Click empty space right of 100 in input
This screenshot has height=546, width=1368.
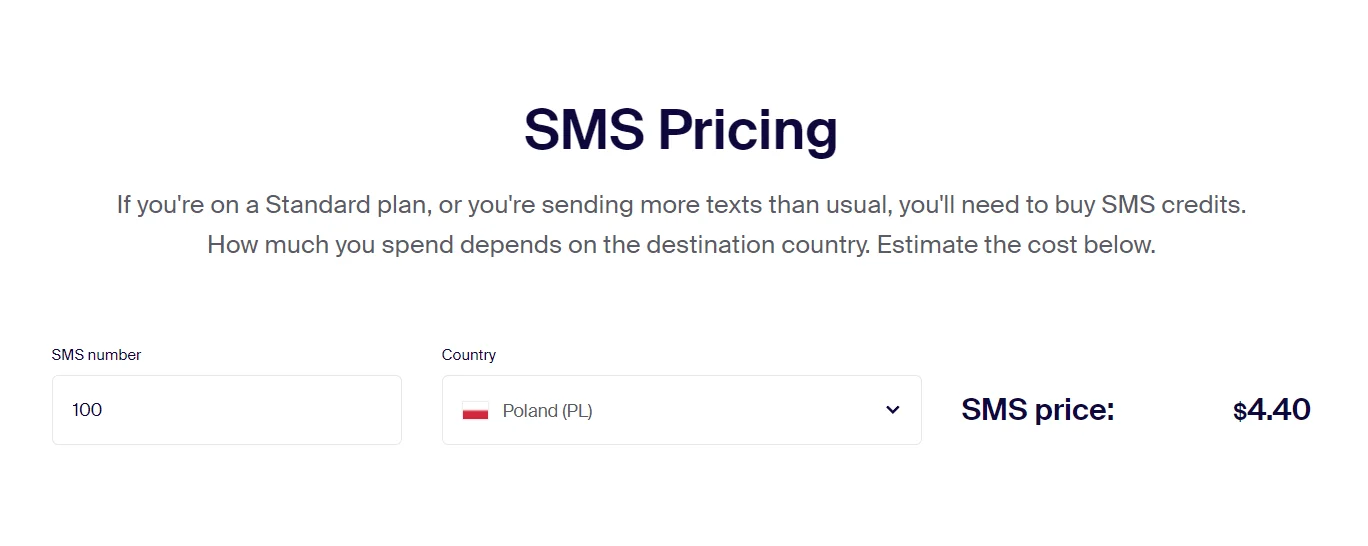click(x=250, y=410)
